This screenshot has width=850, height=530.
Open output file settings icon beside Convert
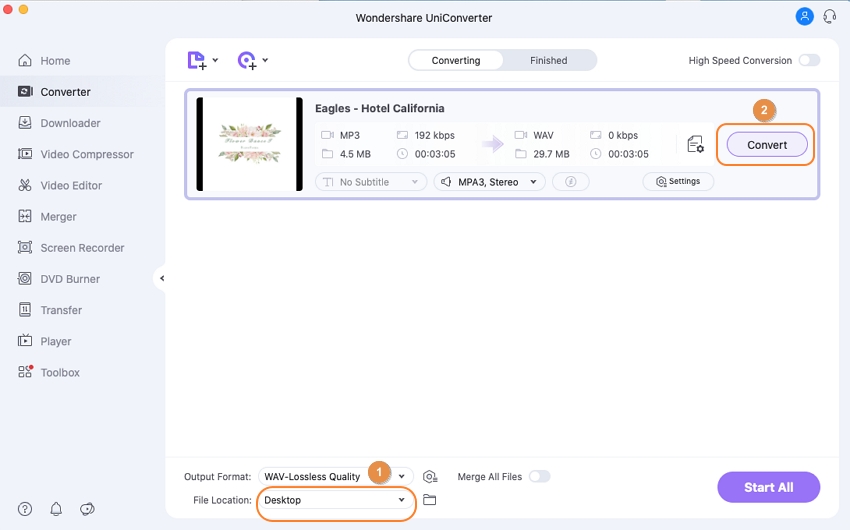click(x=695, y=145)
